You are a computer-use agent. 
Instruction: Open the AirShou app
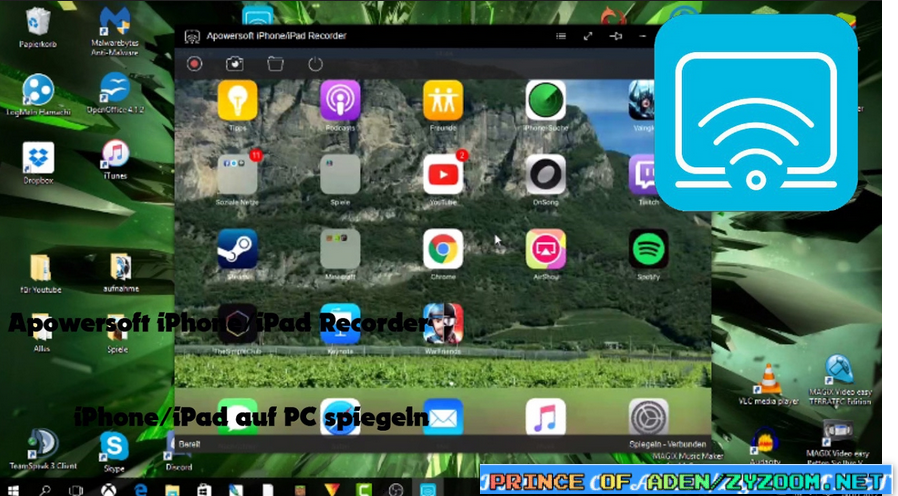point(545,249)
